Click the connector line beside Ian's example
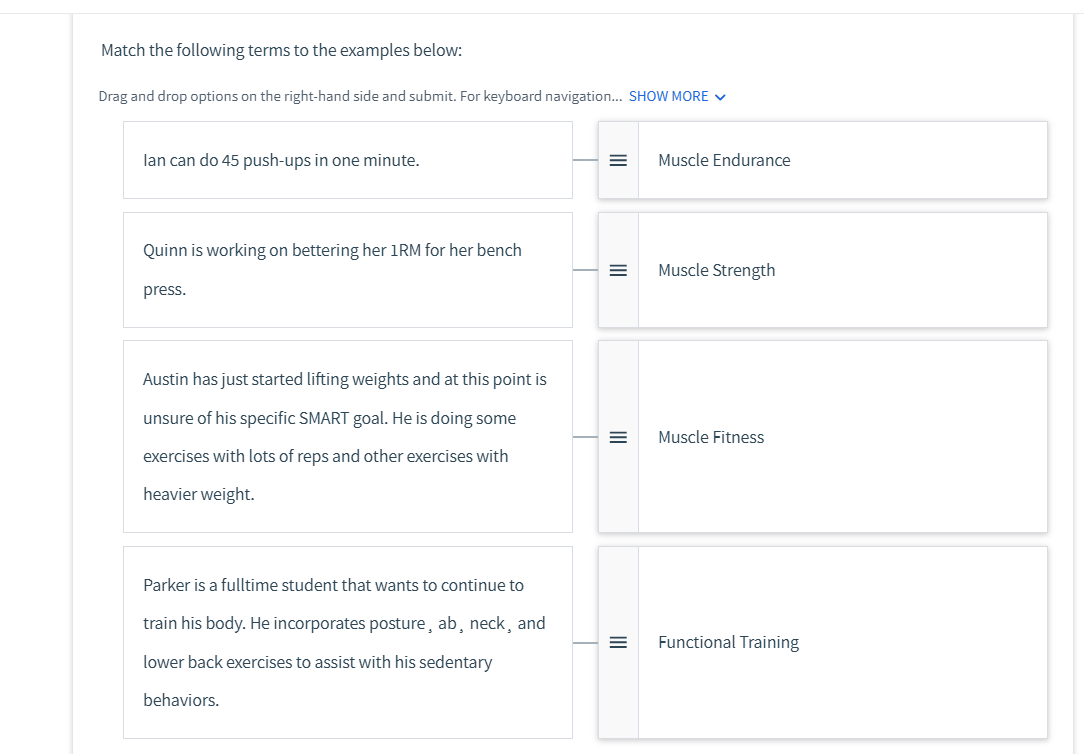 tap(585, 160)
